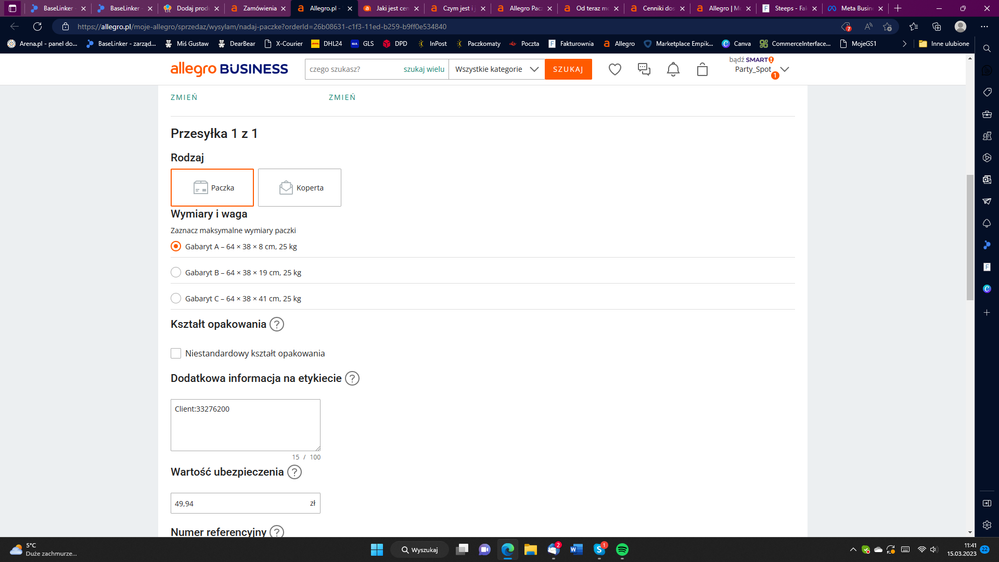
Task: Click the Allegro Business logo
Action: click(229, 69)
